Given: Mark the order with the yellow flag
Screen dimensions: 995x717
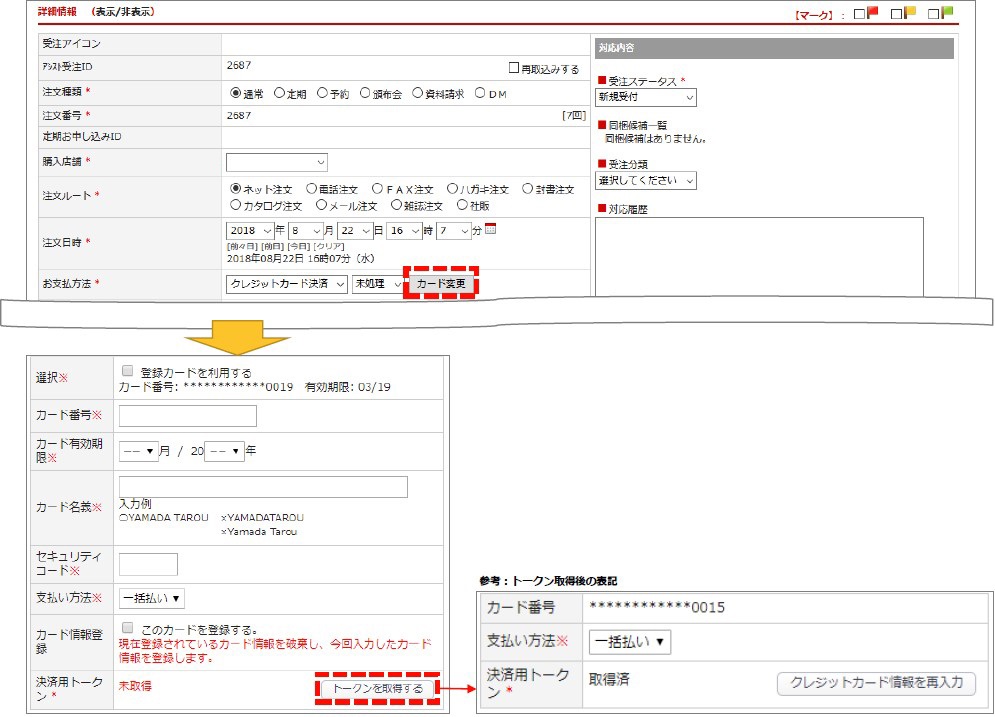Looking at the screenshot, I should tap(897, 14).
